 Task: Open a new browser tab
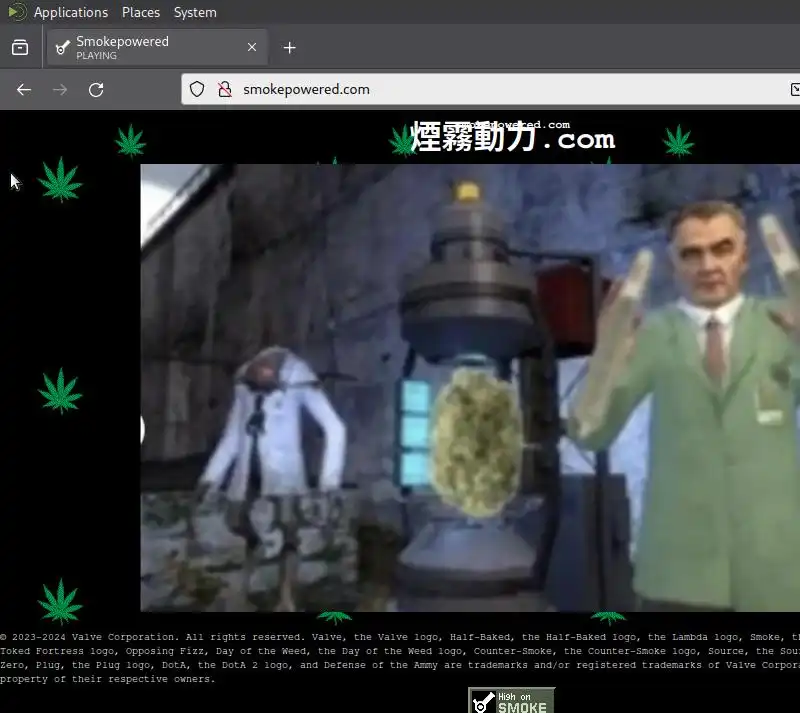click(289, 47)
